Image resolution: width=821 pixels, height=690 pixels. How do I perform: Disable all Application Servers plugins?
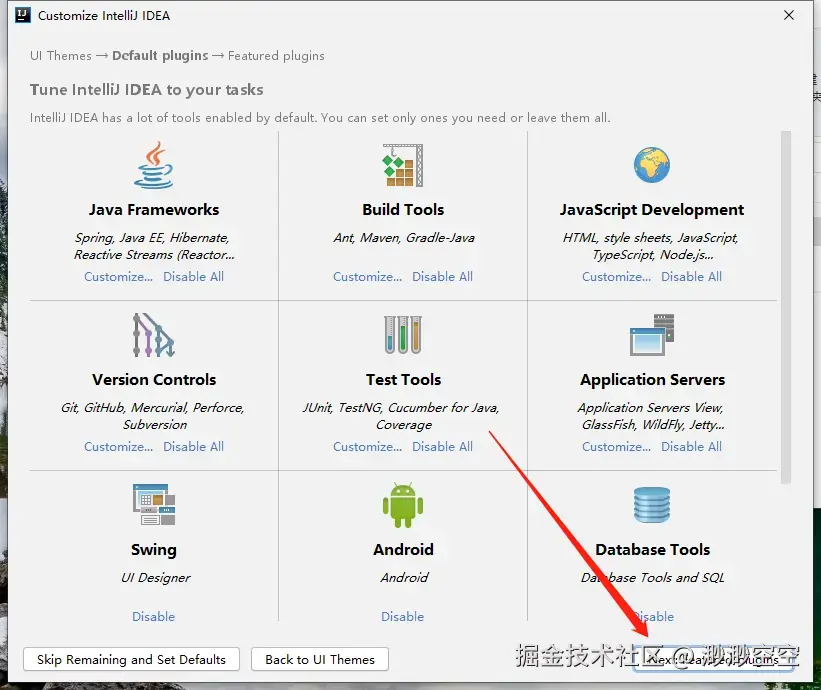tap(691, 447)
